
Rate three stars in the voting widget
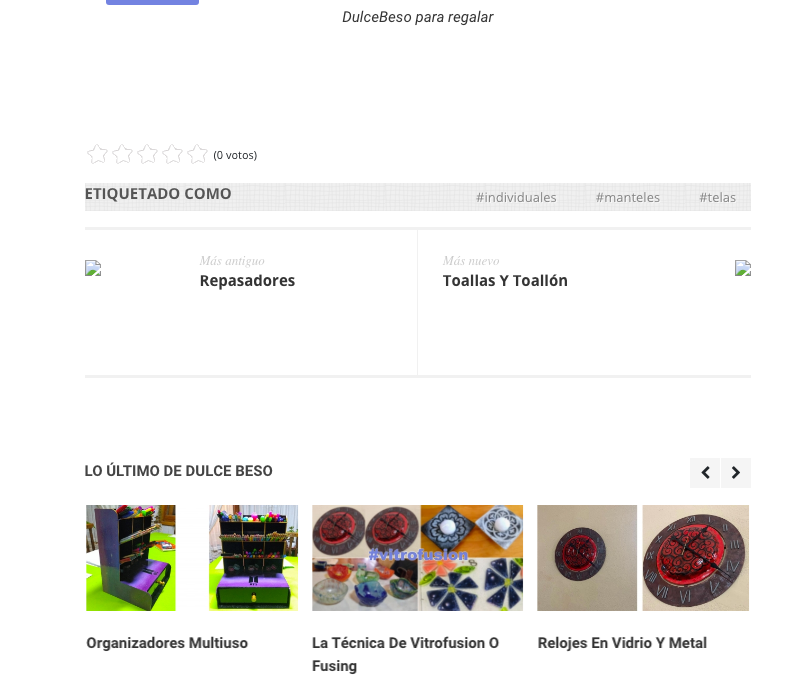[147, 154]
